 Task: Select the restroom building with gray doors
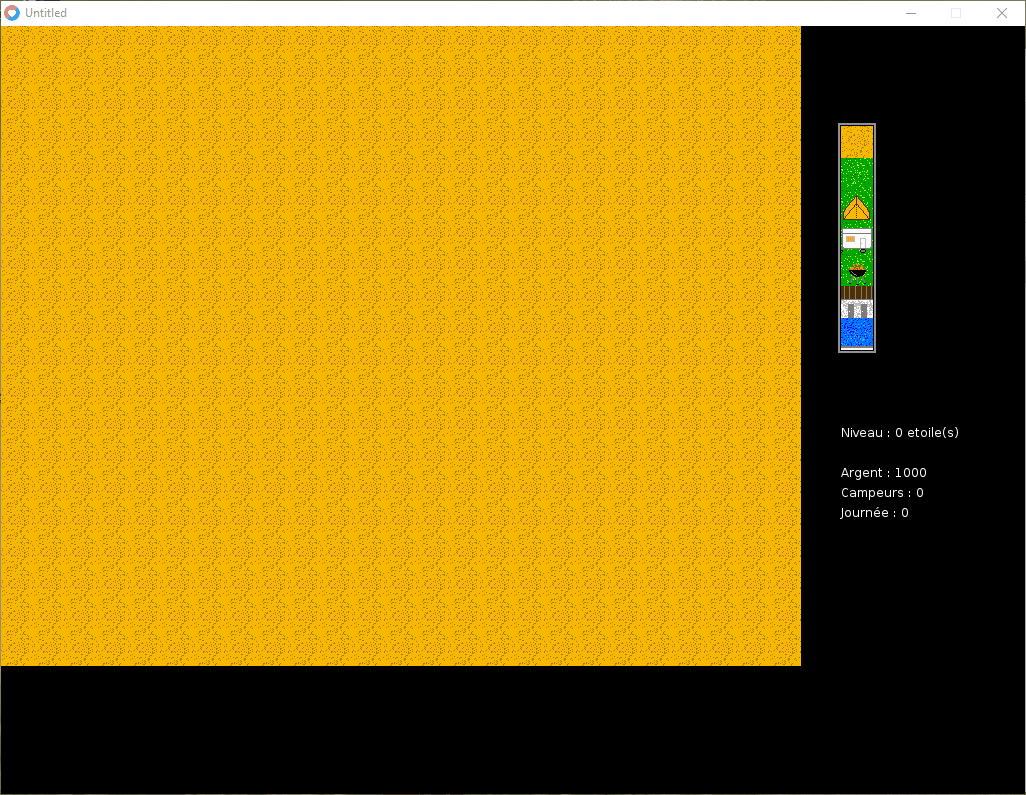click(857, 309)
